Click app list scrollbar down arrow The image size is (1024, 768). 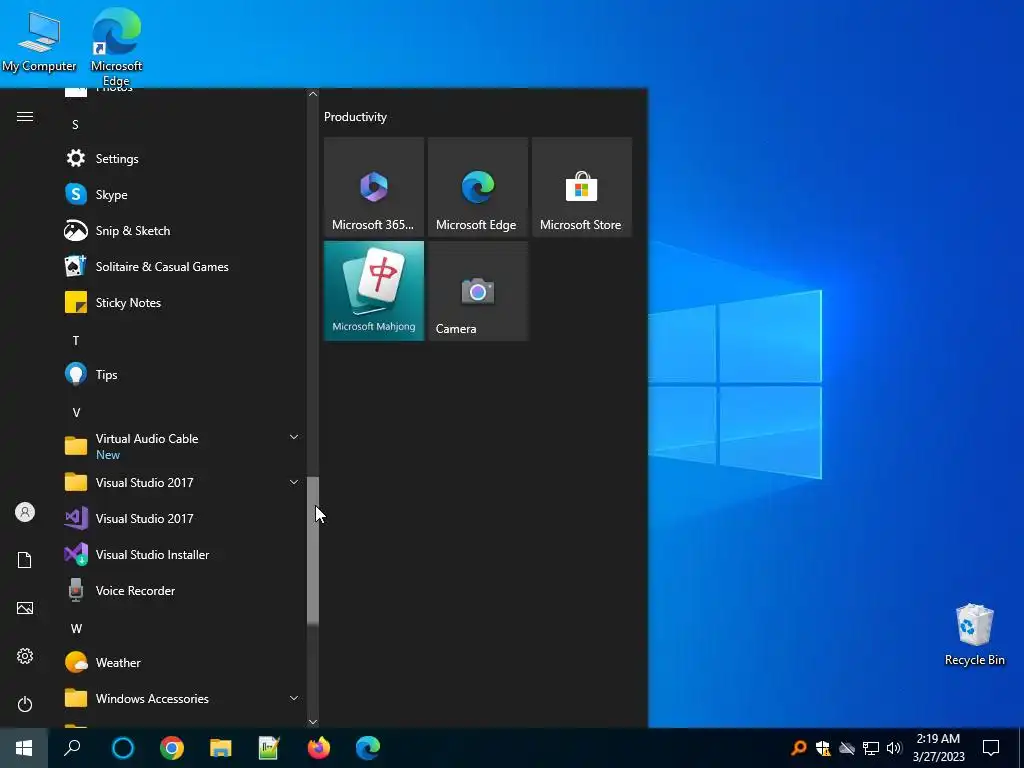pyautogui.click(x=313, y=722)
